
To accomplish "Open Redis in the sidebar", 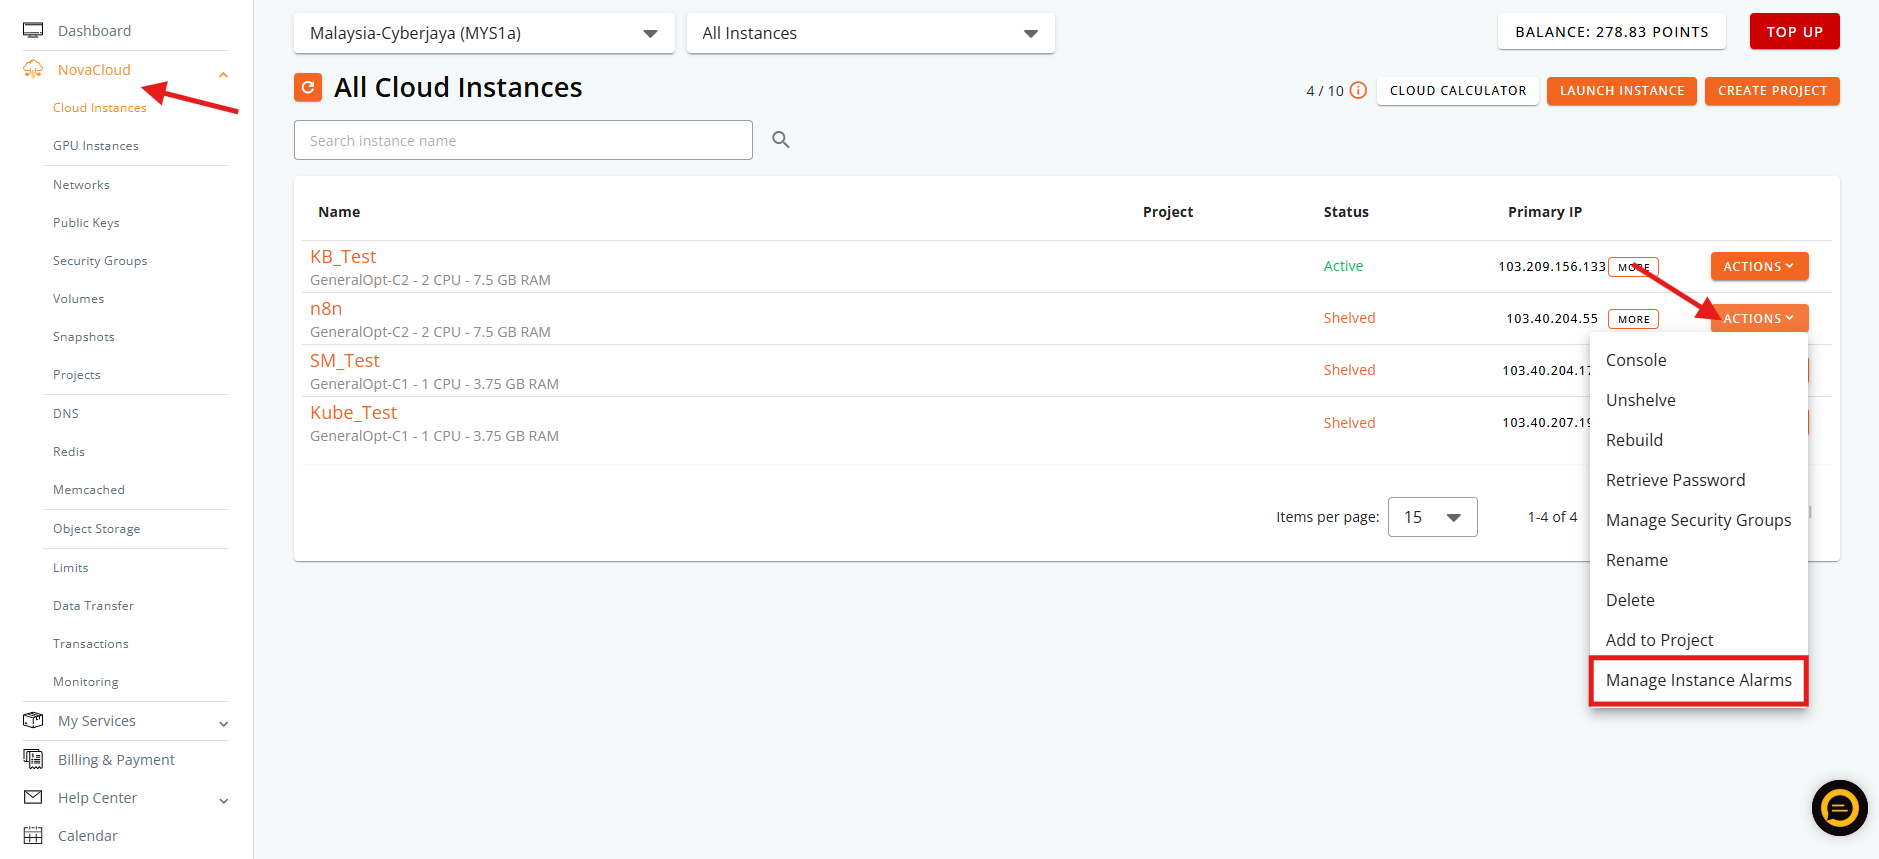I will [69, 452].
